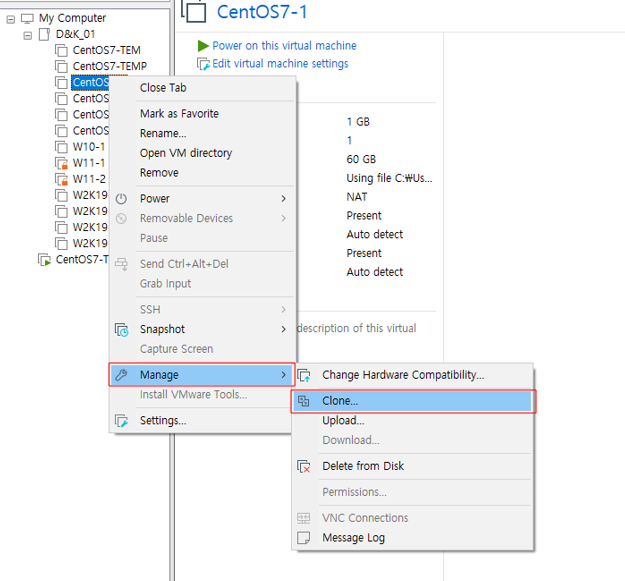625x581 pixels.
Task: Click the 1 GB memory value
Action: pyautogui.click(x=358, y=122)
